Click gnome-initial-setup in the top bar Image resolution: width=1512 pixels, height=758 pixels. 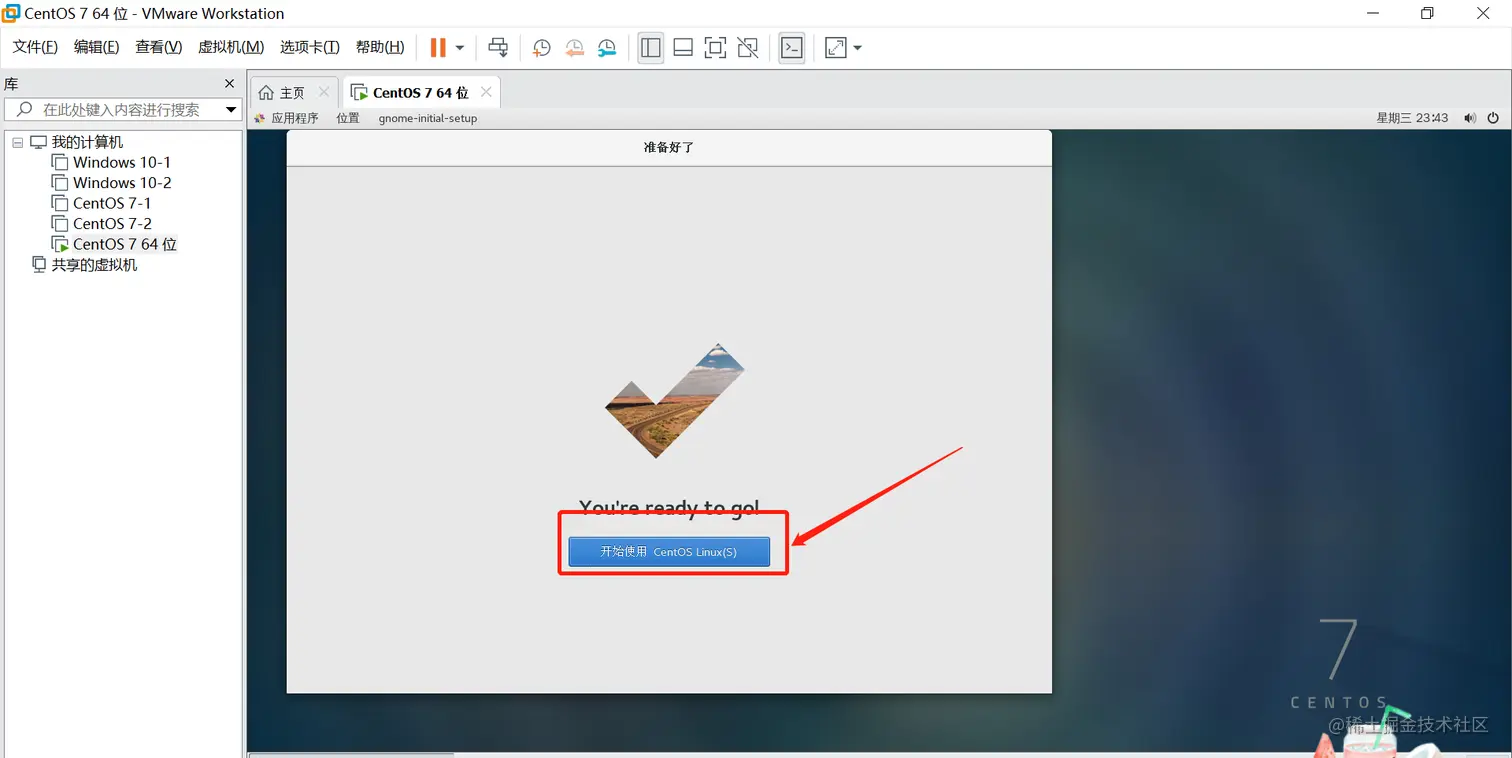[x=428, y=118]
